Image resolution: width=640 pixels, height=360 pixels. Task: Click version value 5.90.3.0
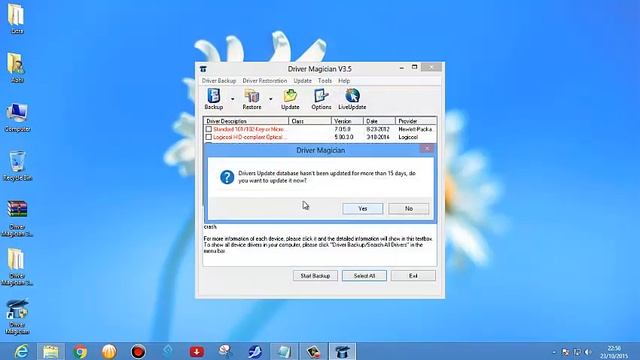point(344,137)
